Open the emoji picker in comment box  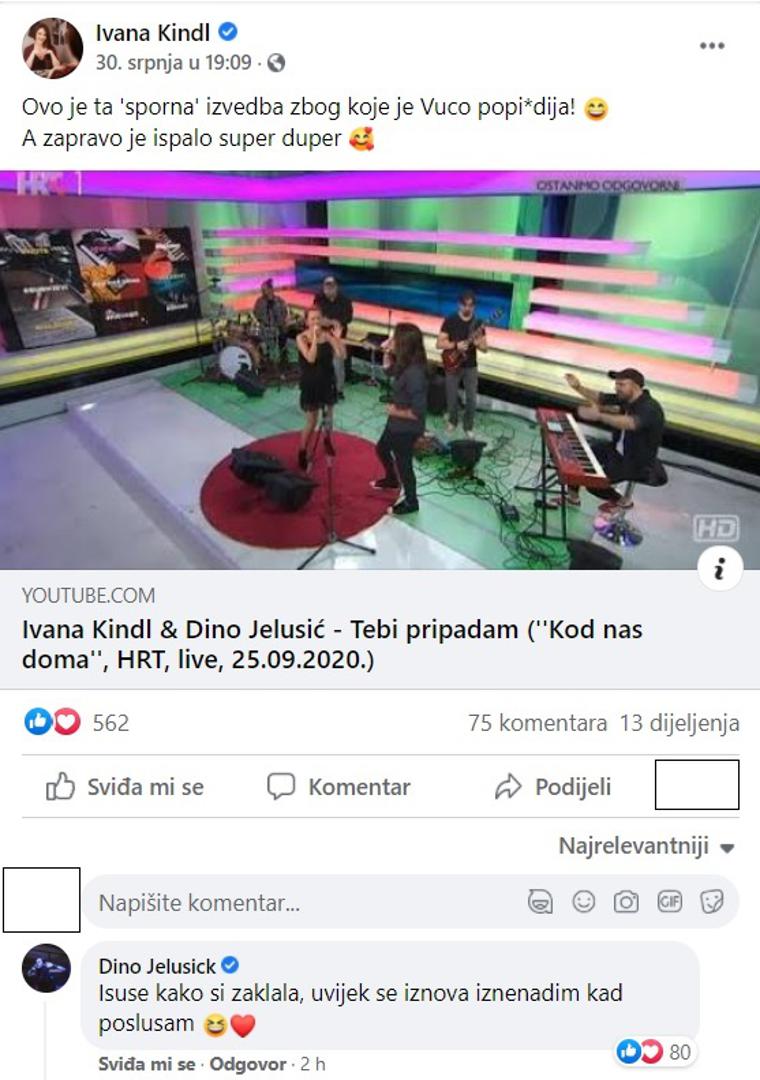click(x=584, y=902)
